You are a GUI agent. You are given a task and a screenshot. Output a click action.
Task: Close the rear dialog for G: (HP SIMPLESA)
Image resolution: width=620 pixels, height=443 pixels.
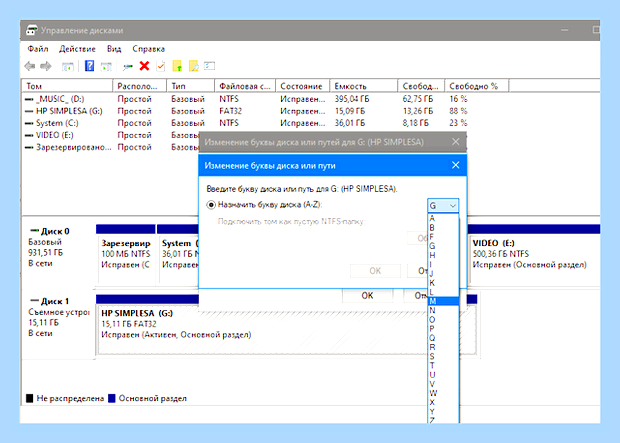point(456,142)
